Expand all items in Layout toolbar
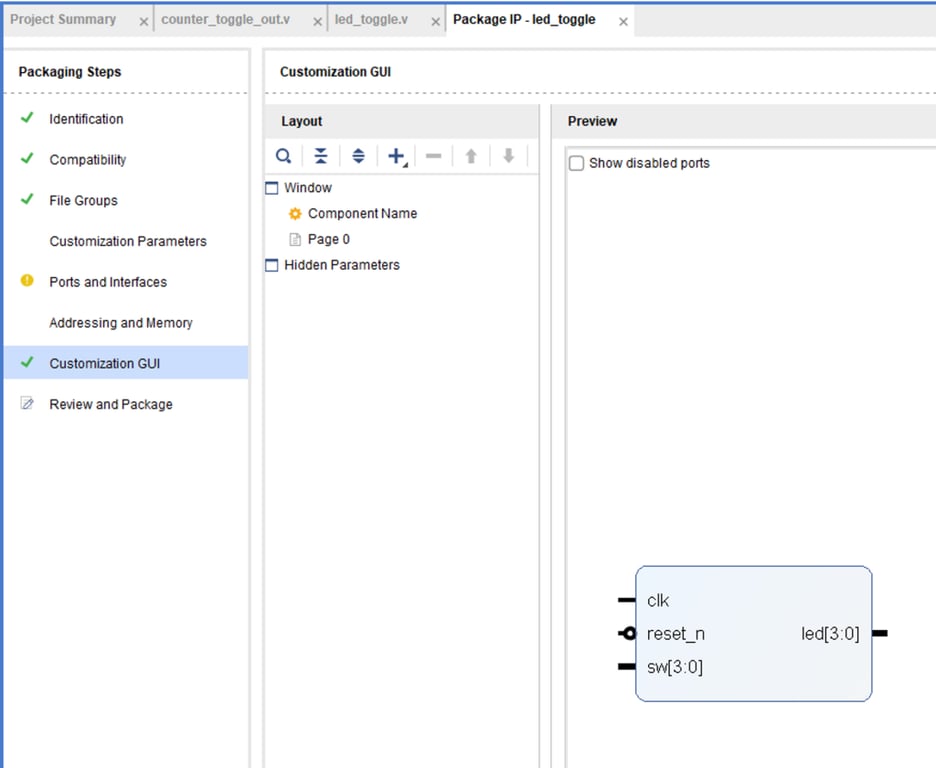 pos(358,156)
